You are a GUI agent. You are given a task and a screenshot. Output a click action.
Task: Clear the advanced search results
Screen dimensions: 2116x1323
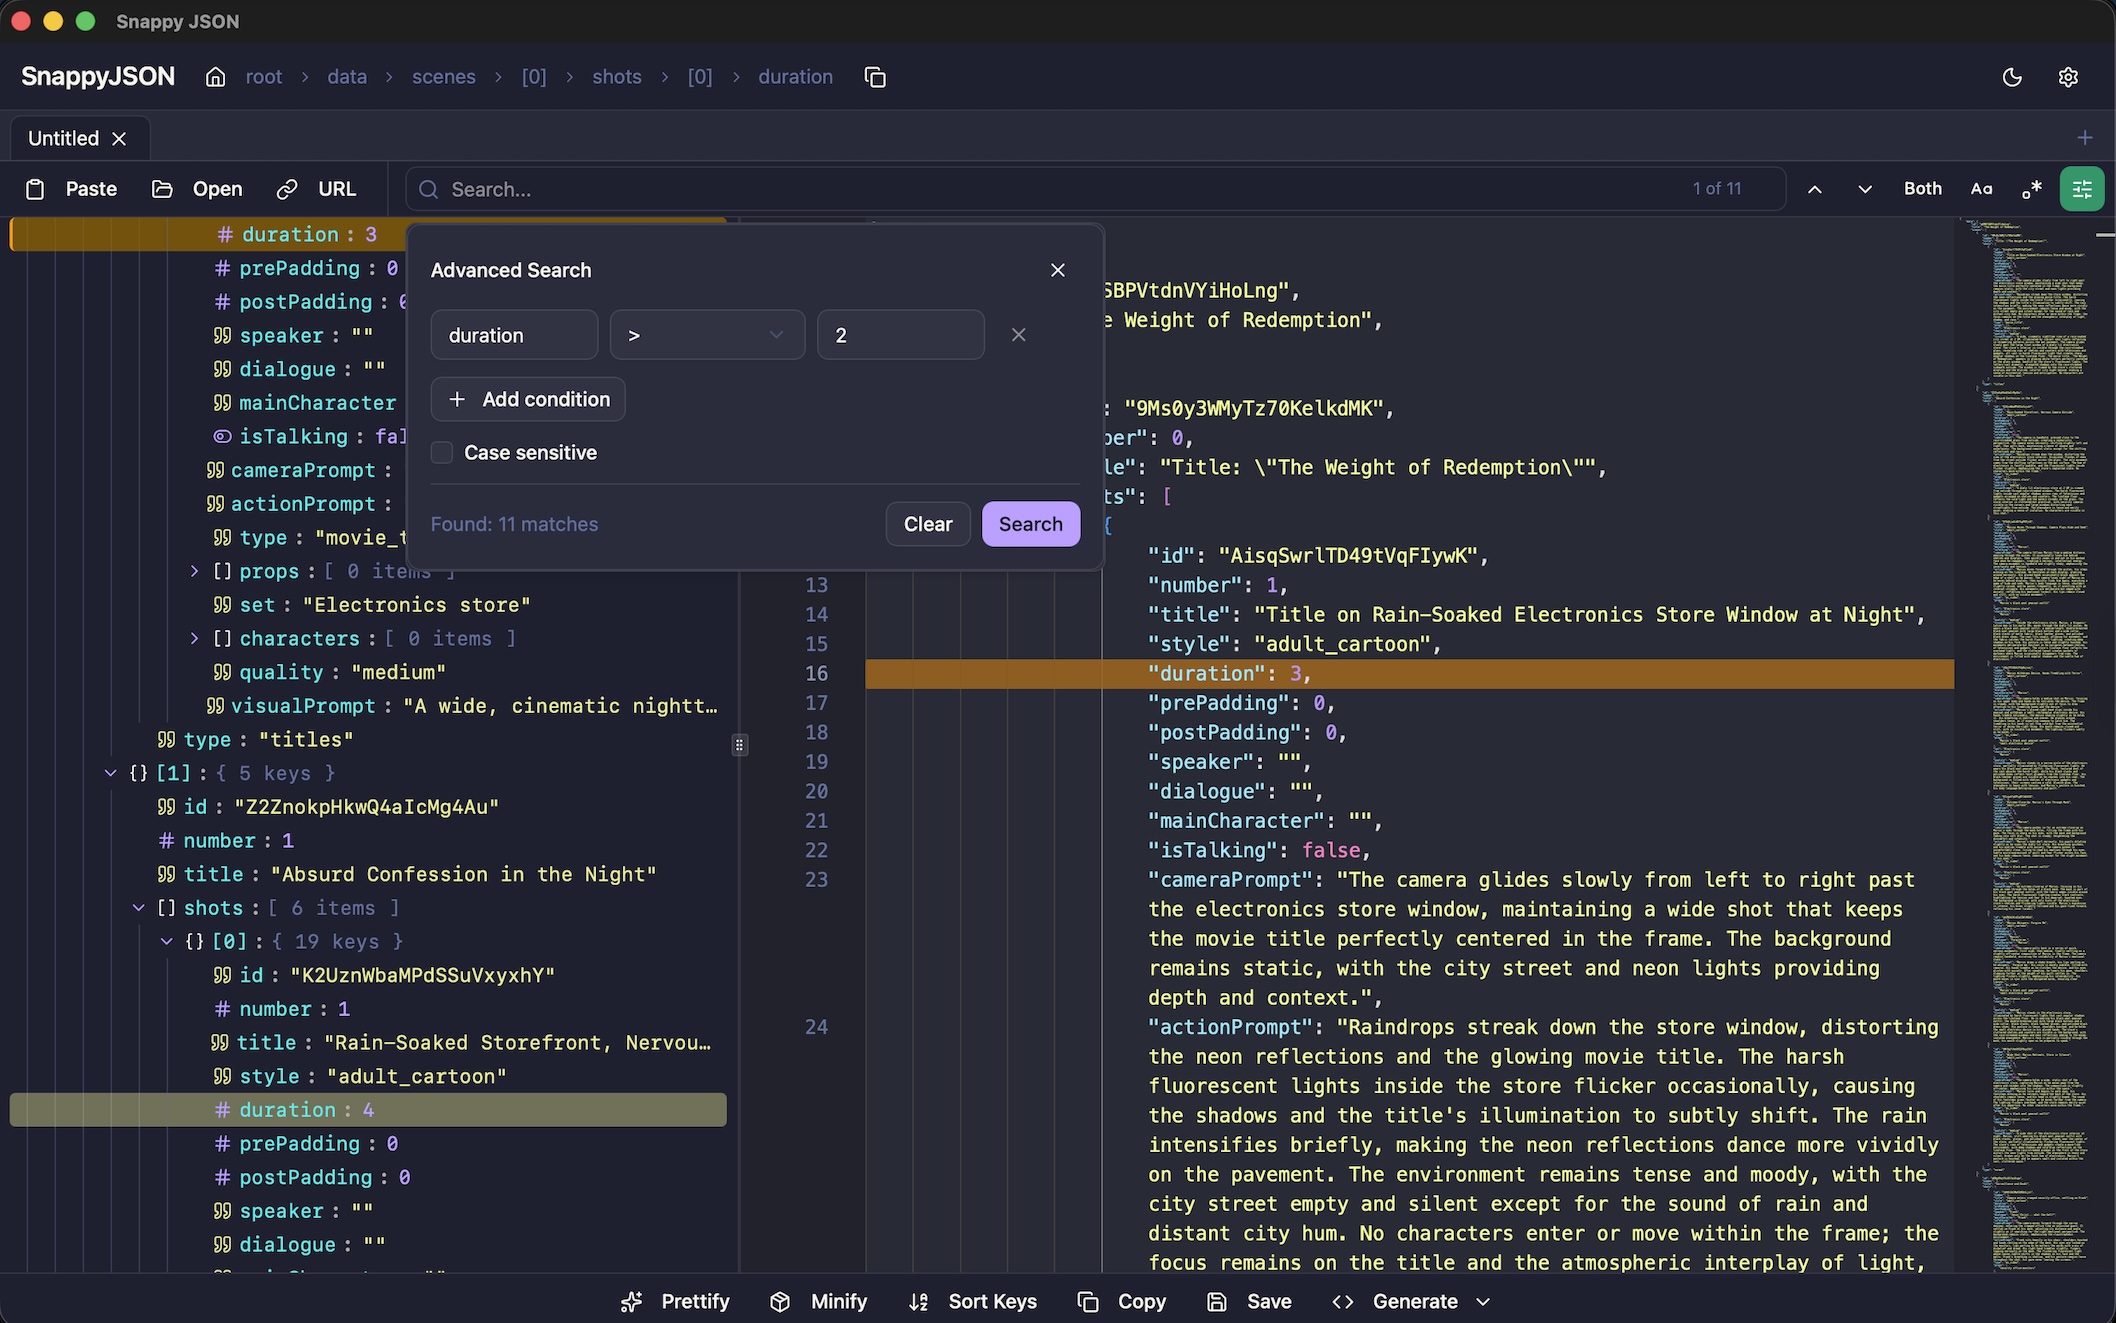click(x=927, y=524)
